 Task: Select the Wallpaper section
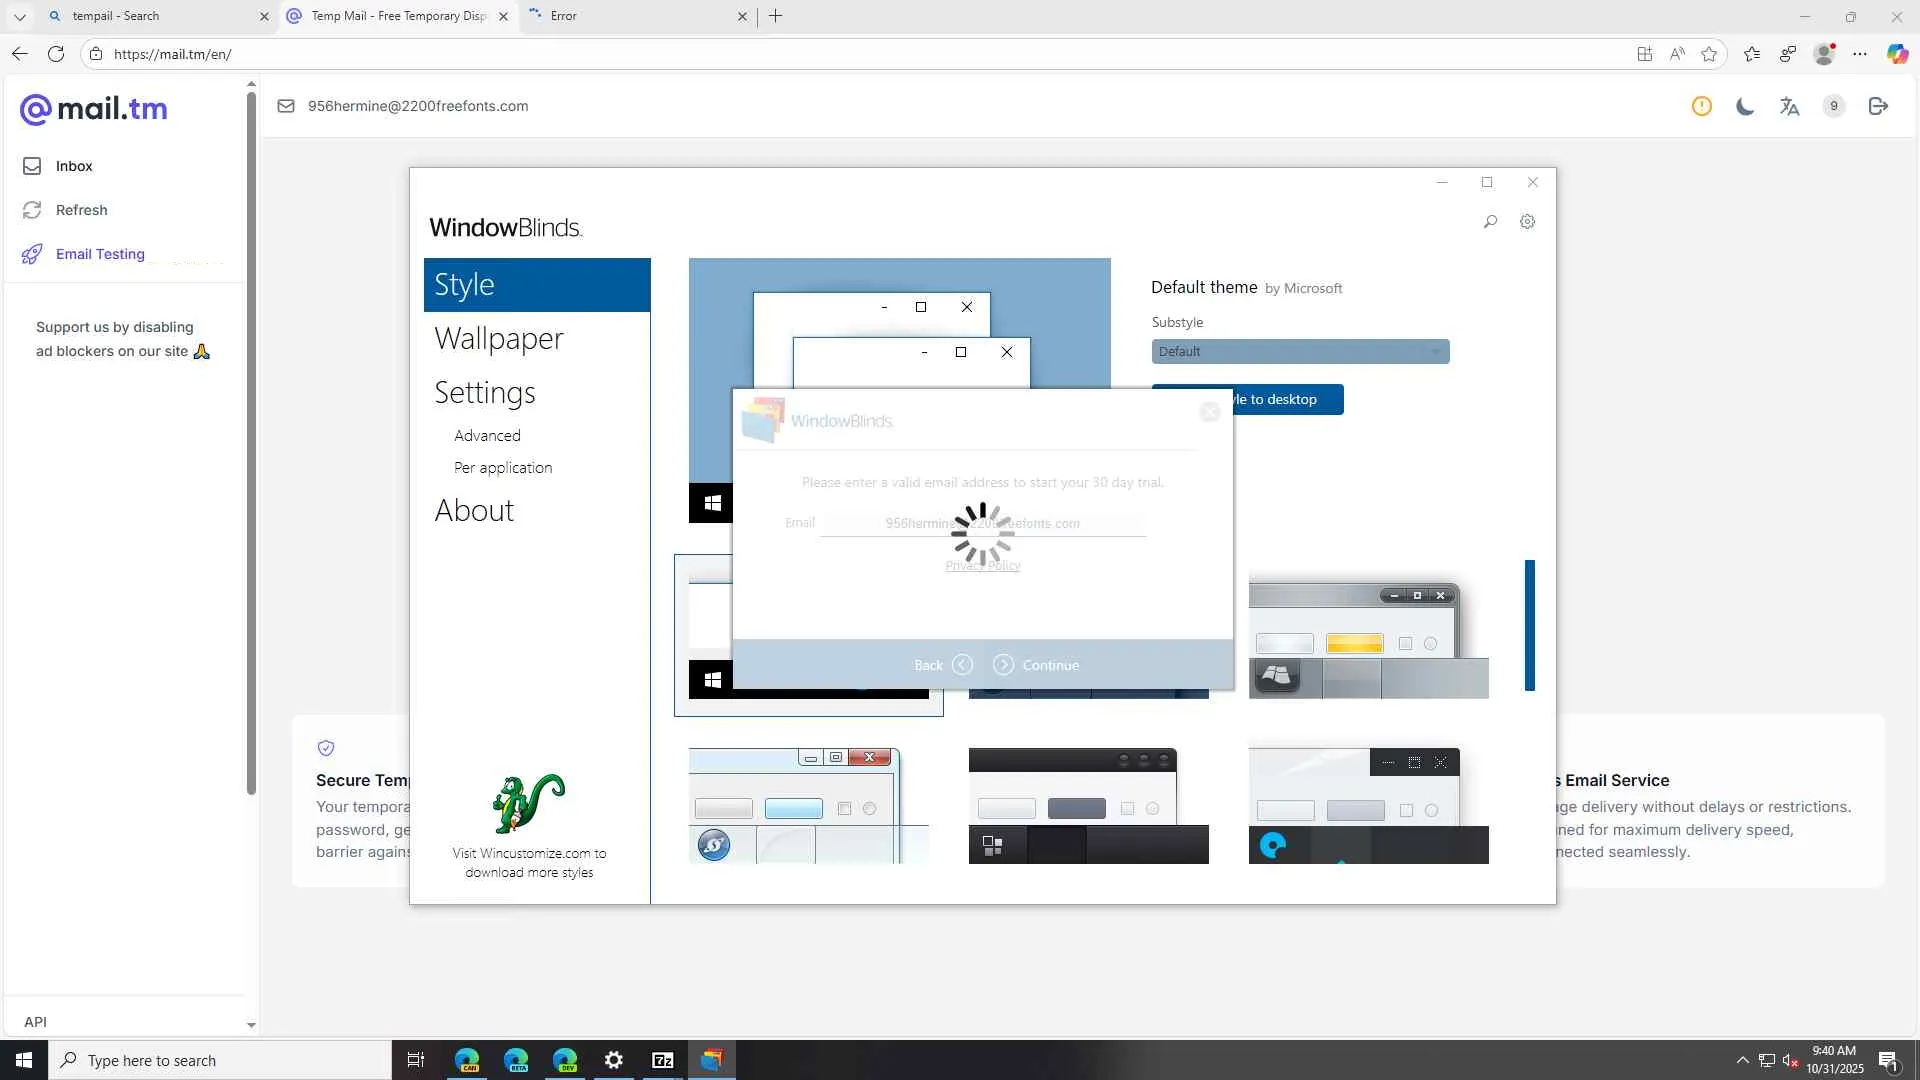pyautogui.click(x=498, y=339)
